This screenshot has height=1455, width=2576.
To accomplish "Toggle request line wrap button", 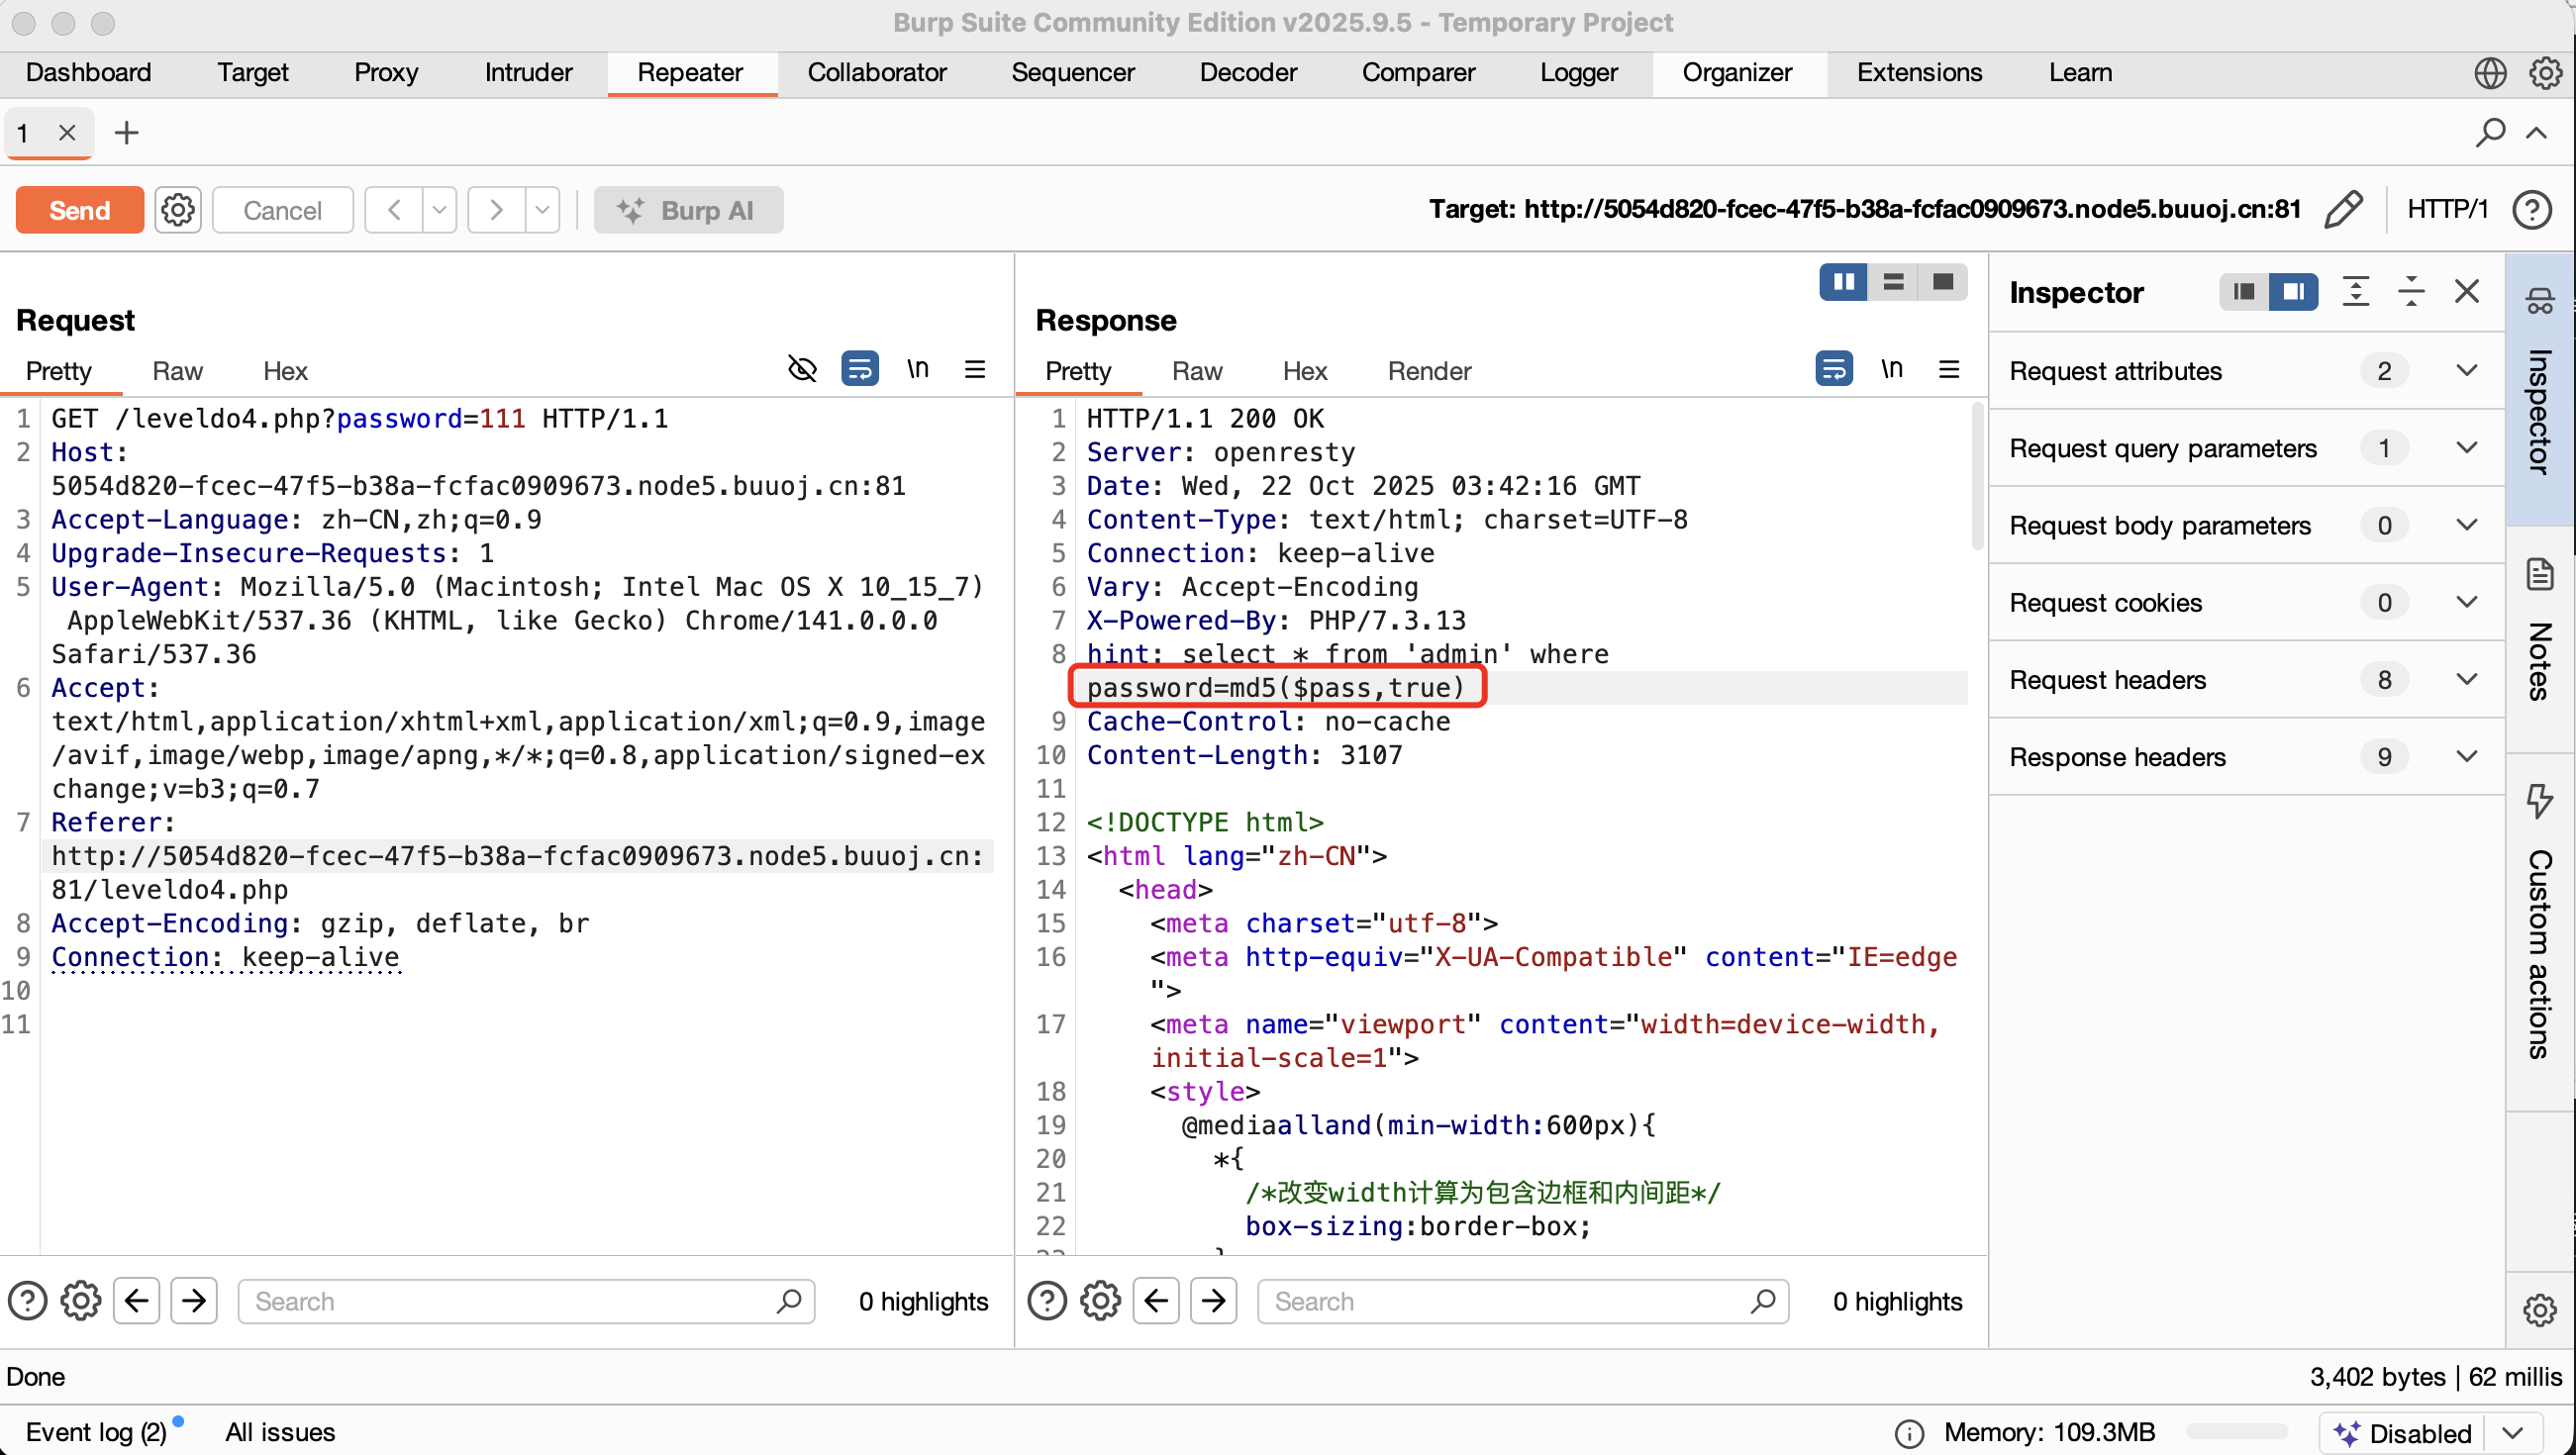I will pos(859,370).
